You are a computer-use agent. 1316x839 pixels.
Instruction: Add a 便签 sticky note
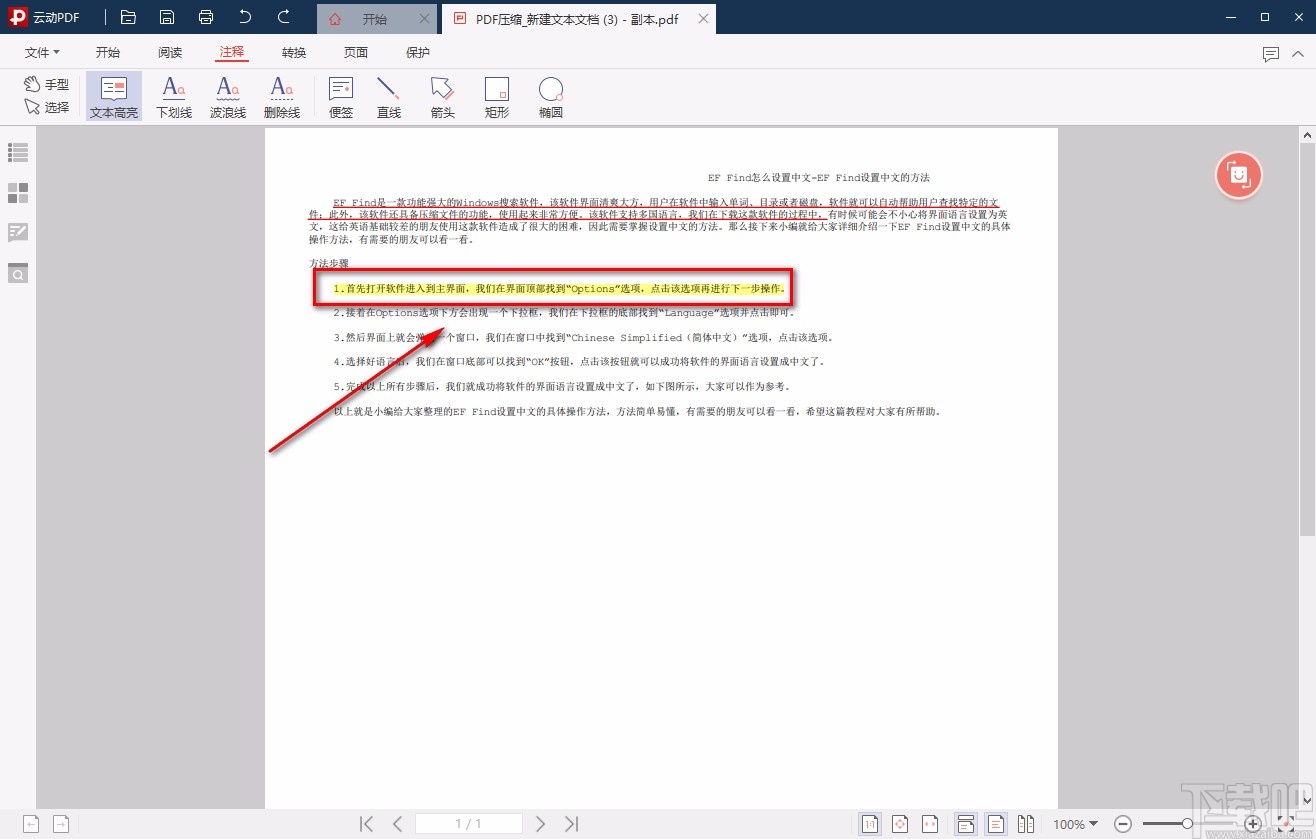[x=341, y=97]
